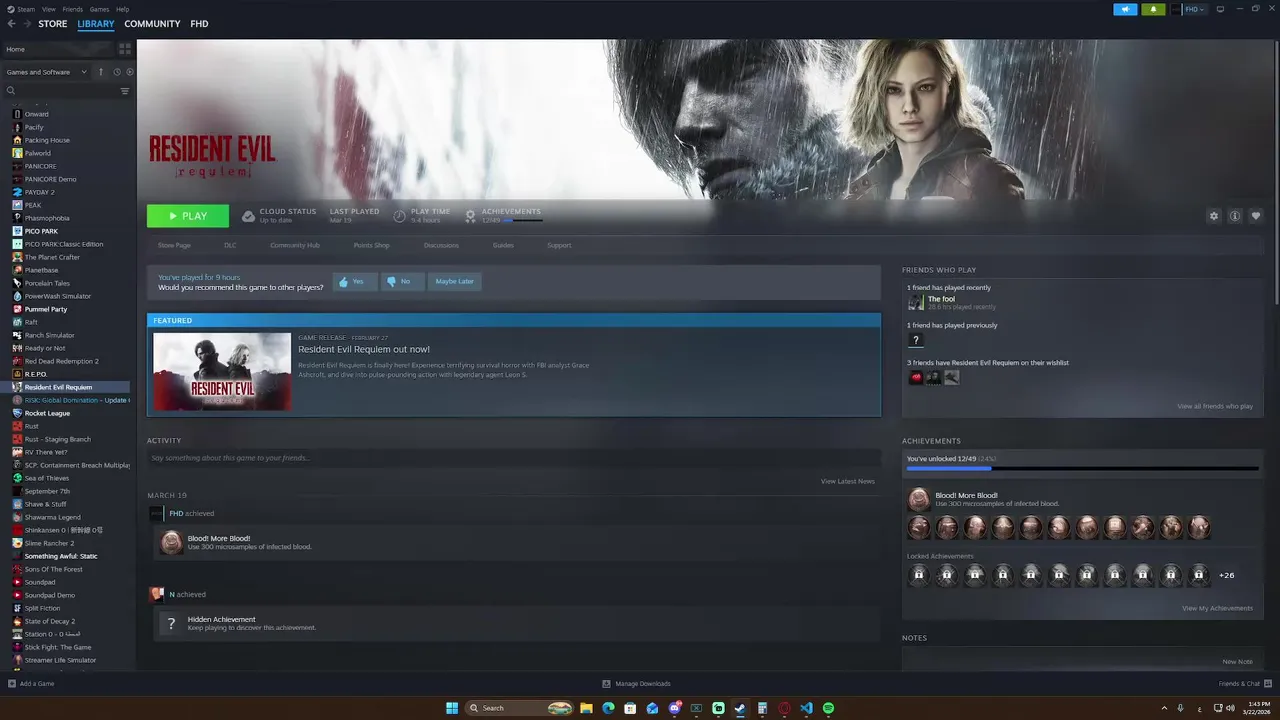This screenshot has width=1280, height=720.
Task: Open the Friends menu
Action: click(73, 9)
